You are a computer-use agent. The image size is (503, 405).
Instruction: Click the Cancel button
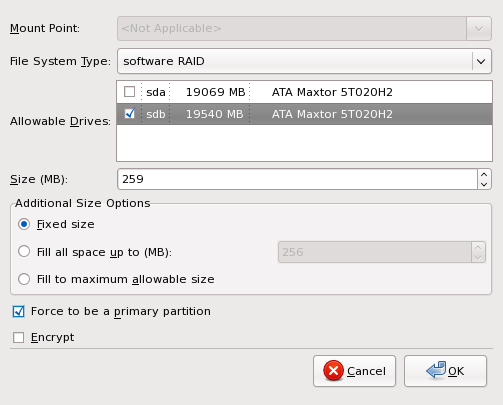[x=354, y=371]
